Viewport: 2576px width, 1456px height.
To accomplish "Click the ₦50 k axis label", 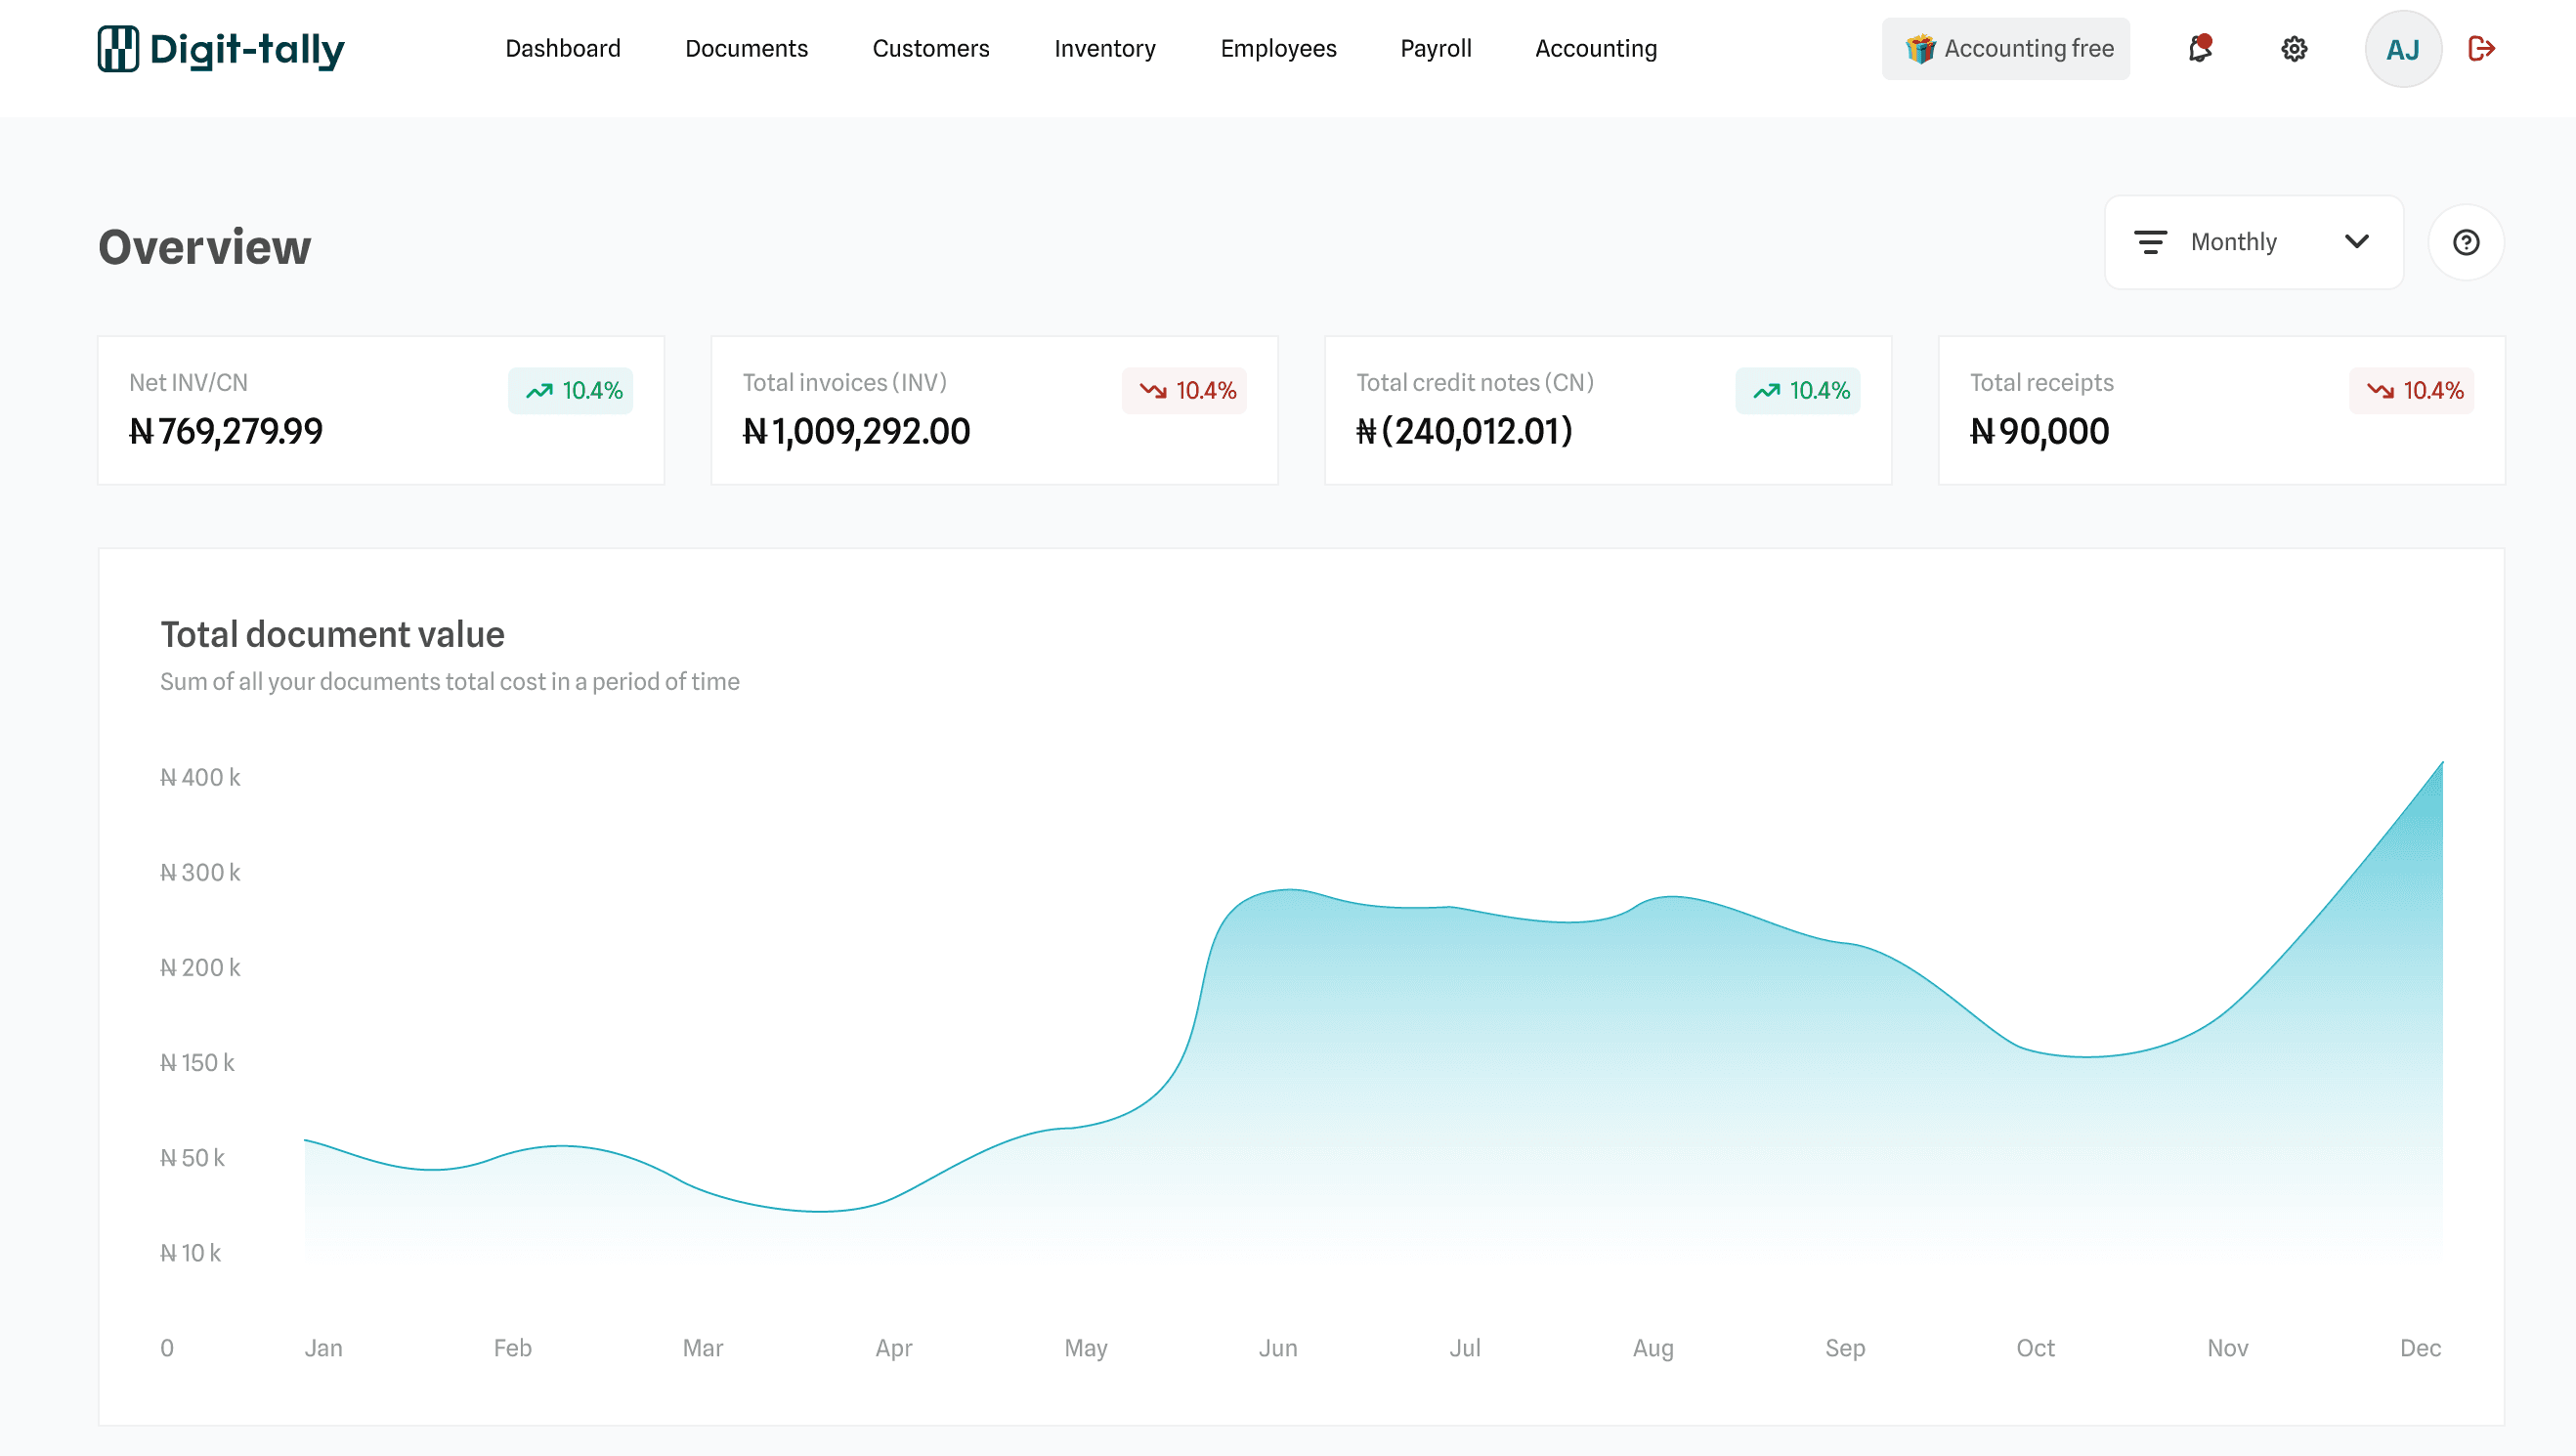I will coord(192,1157).
